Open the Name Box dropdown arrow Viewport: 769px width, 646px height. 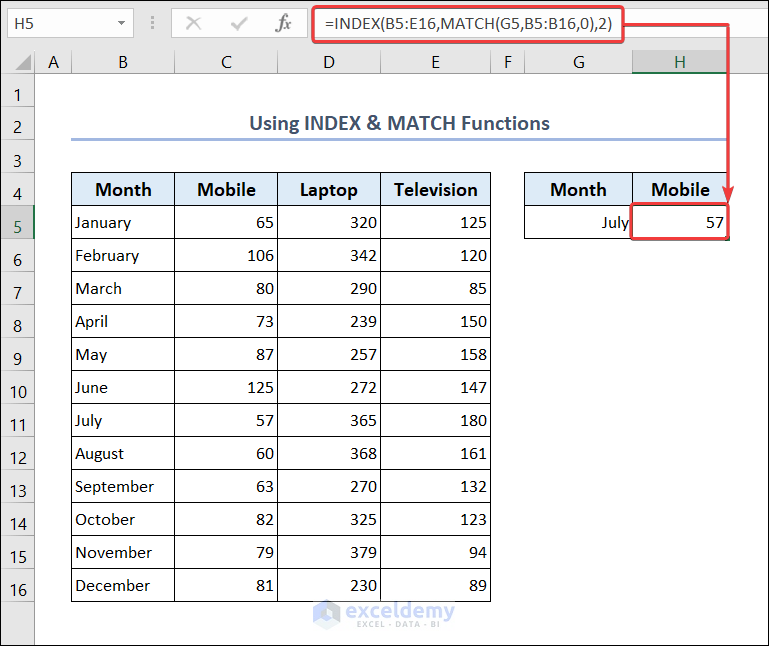pyautogui.click(x=121, y=23)
